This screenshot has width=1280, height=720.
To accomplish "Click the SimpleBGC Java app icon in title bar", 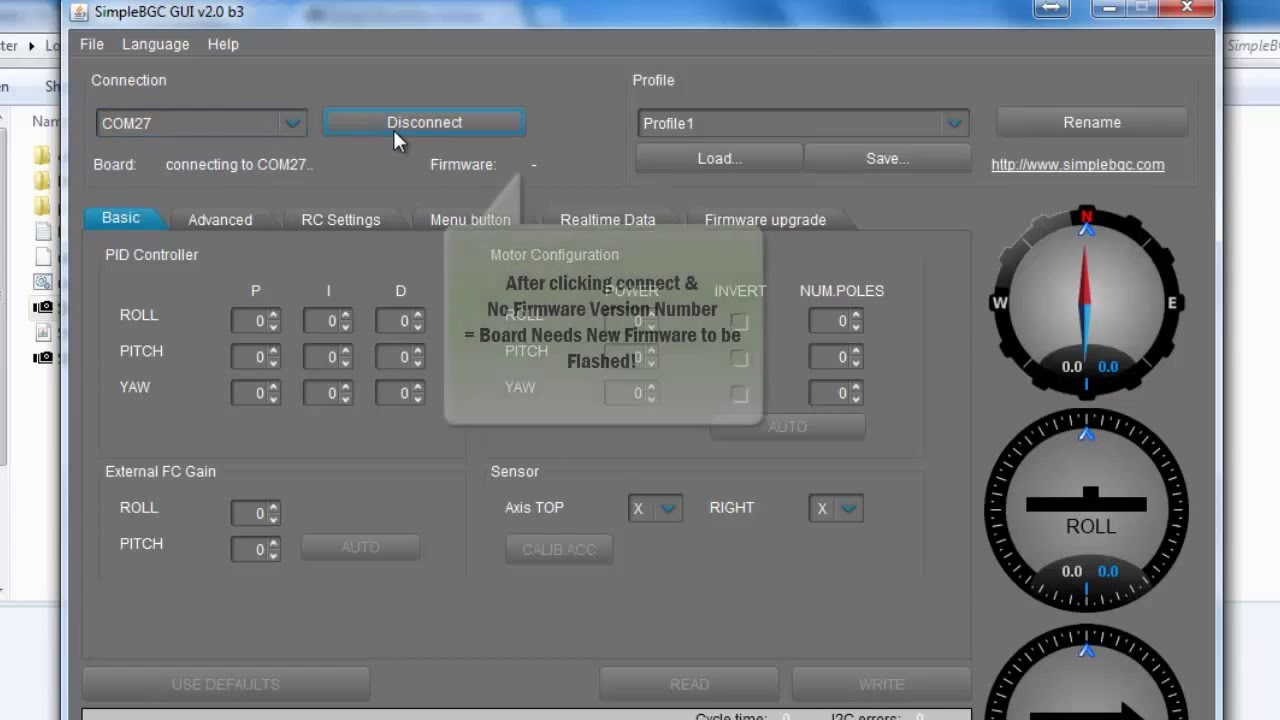I will point(80,12).
